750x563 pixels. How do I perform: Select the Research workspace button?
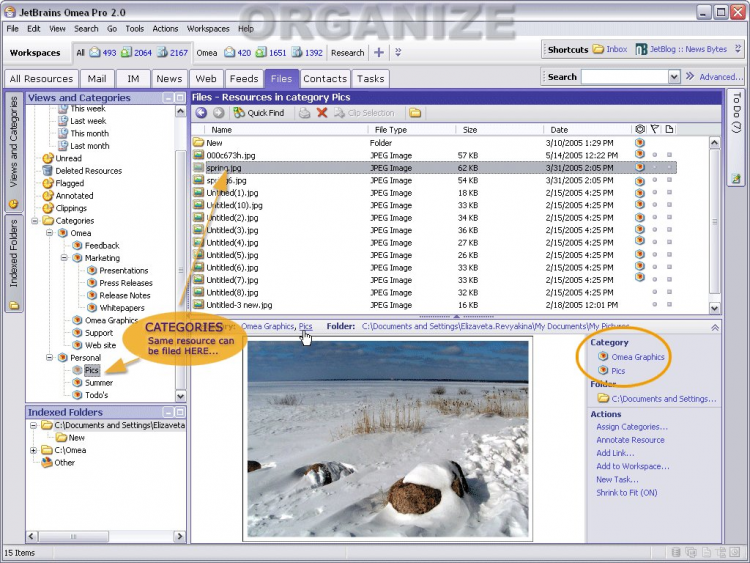pyautogui.click(x=347, y=53)
